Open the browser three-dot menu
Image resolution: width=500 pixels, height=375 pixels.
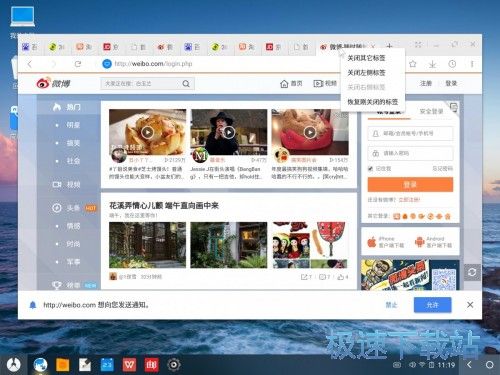coord(472,64)
